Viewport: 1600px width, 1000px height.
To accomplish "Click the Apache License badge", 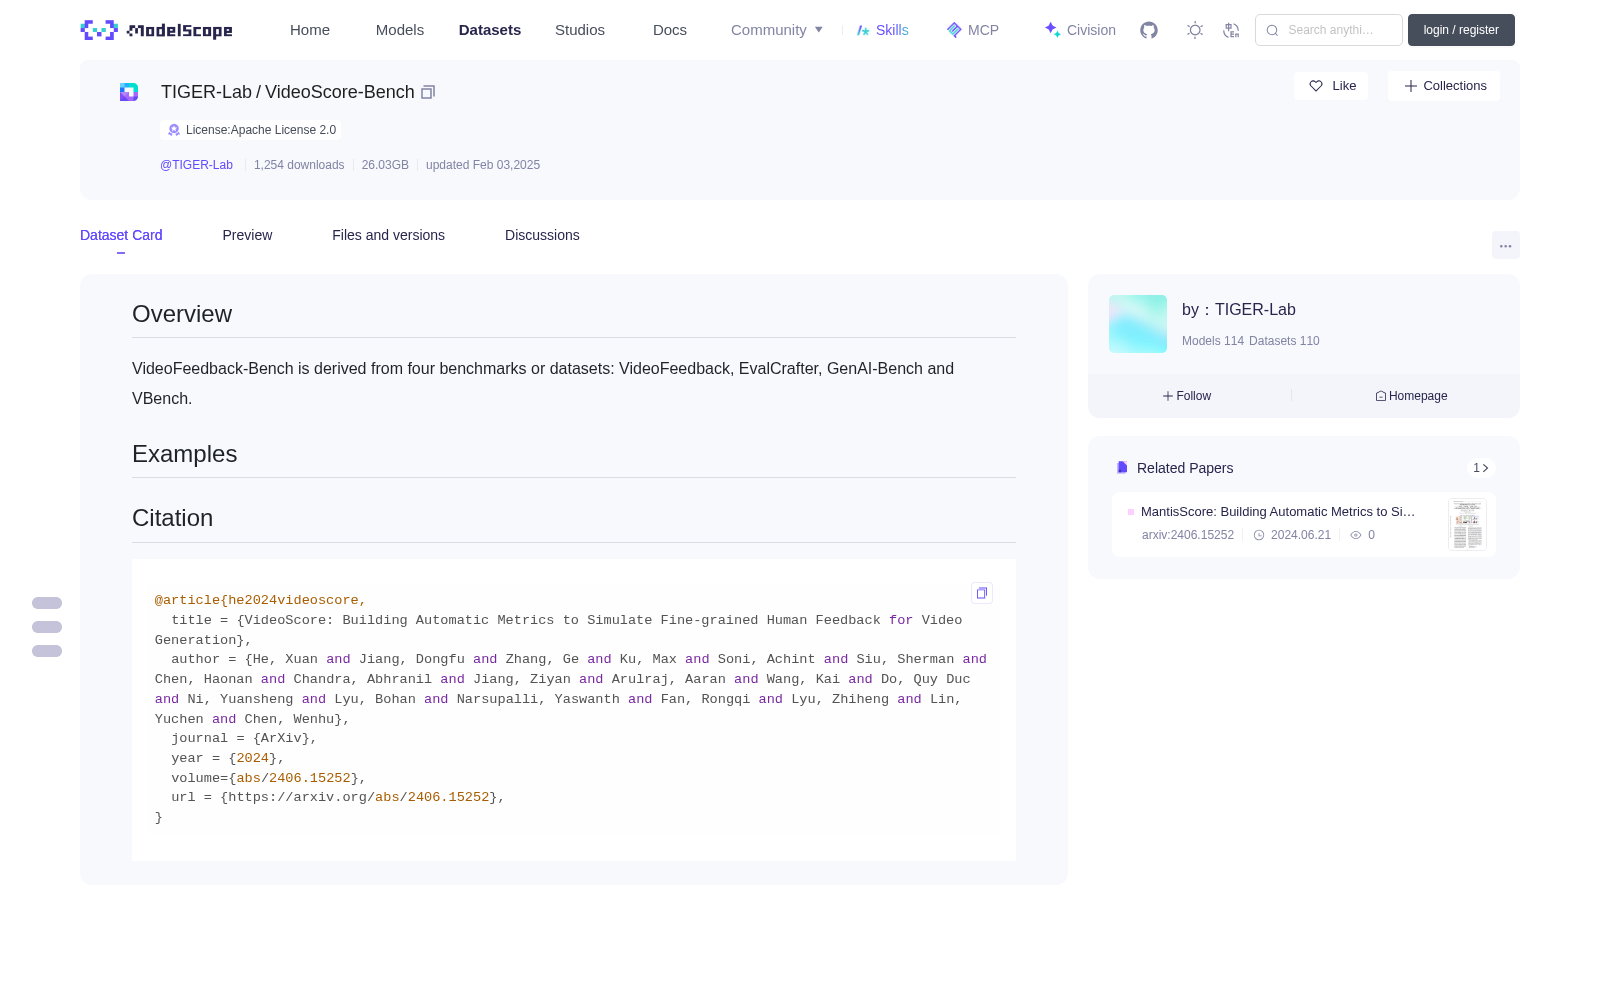I will [x=251, y=130].
